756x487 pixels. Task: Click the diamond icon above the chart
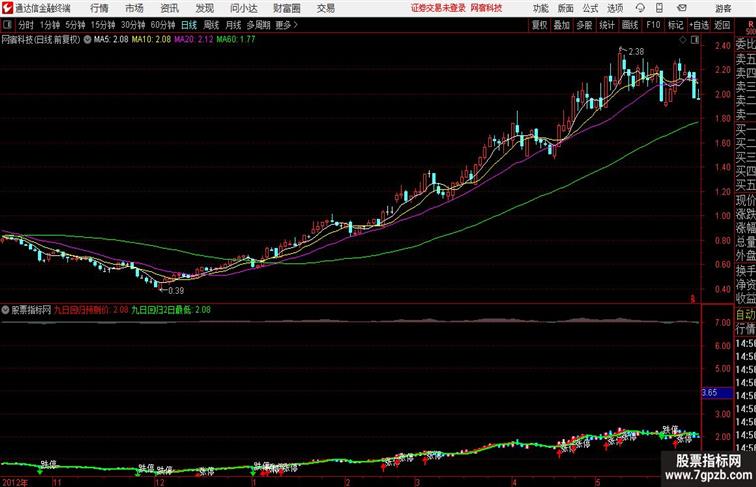pyautogui.click(x=683, y=40)
